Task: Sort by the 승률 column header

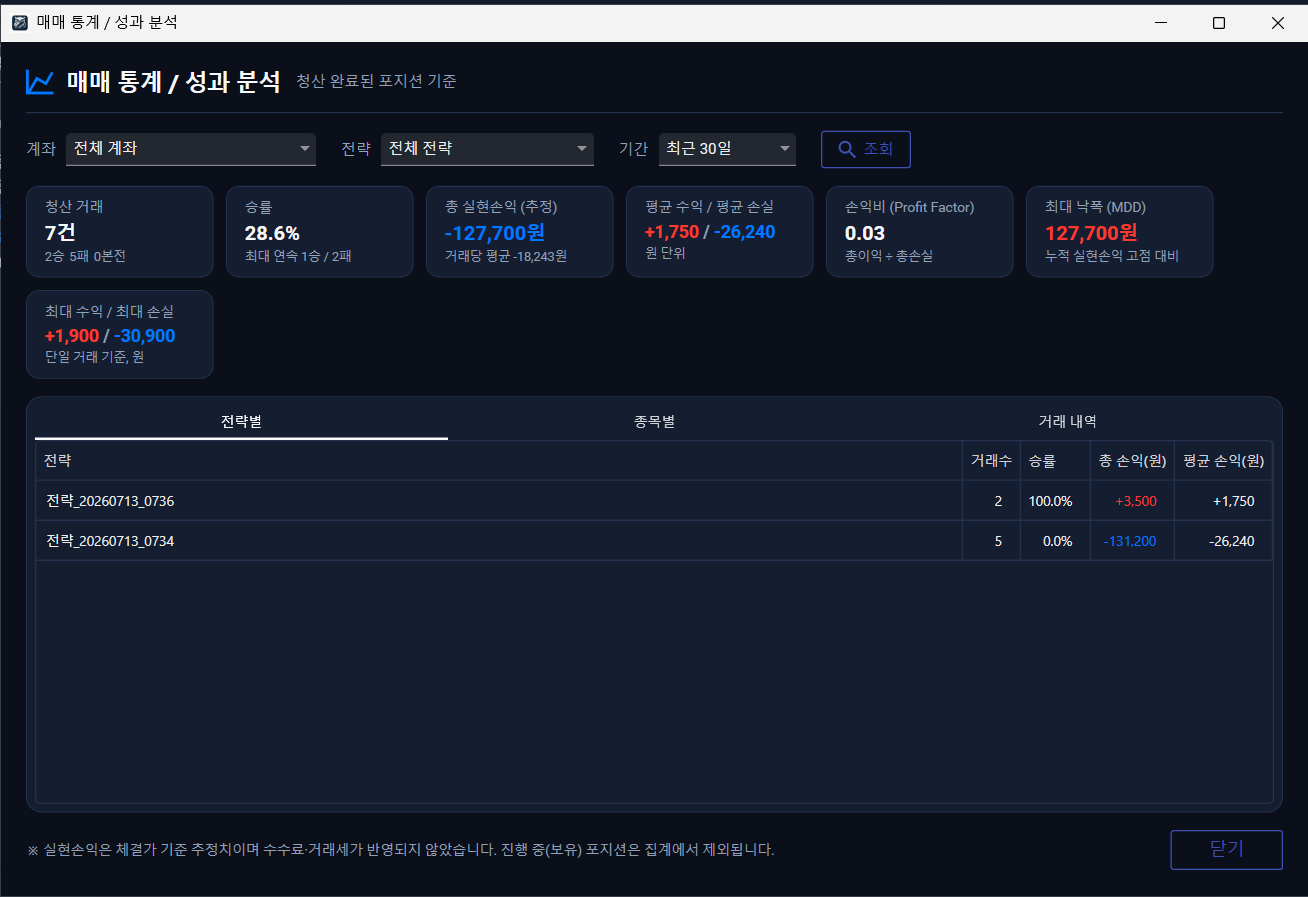Action: [x=1055, y=461]
